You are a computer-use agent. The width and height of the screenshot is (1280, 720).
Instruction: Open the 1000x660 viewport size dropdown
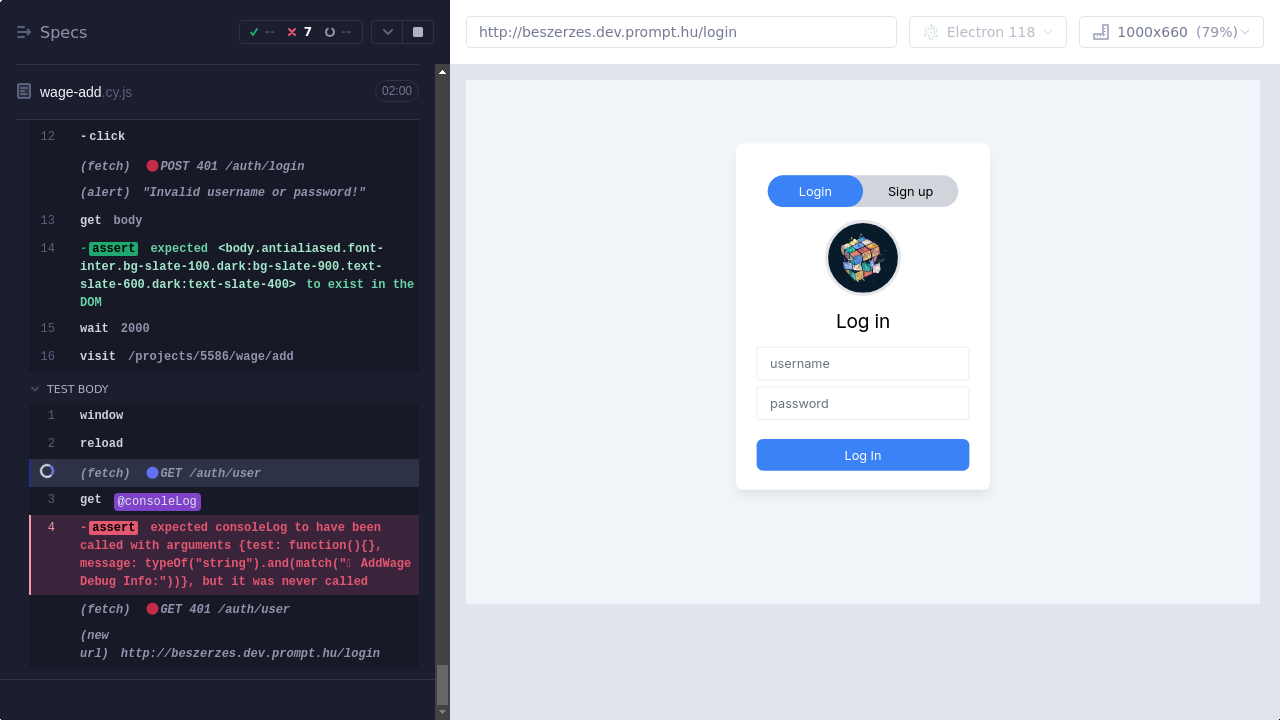(x=1171, y=32)
